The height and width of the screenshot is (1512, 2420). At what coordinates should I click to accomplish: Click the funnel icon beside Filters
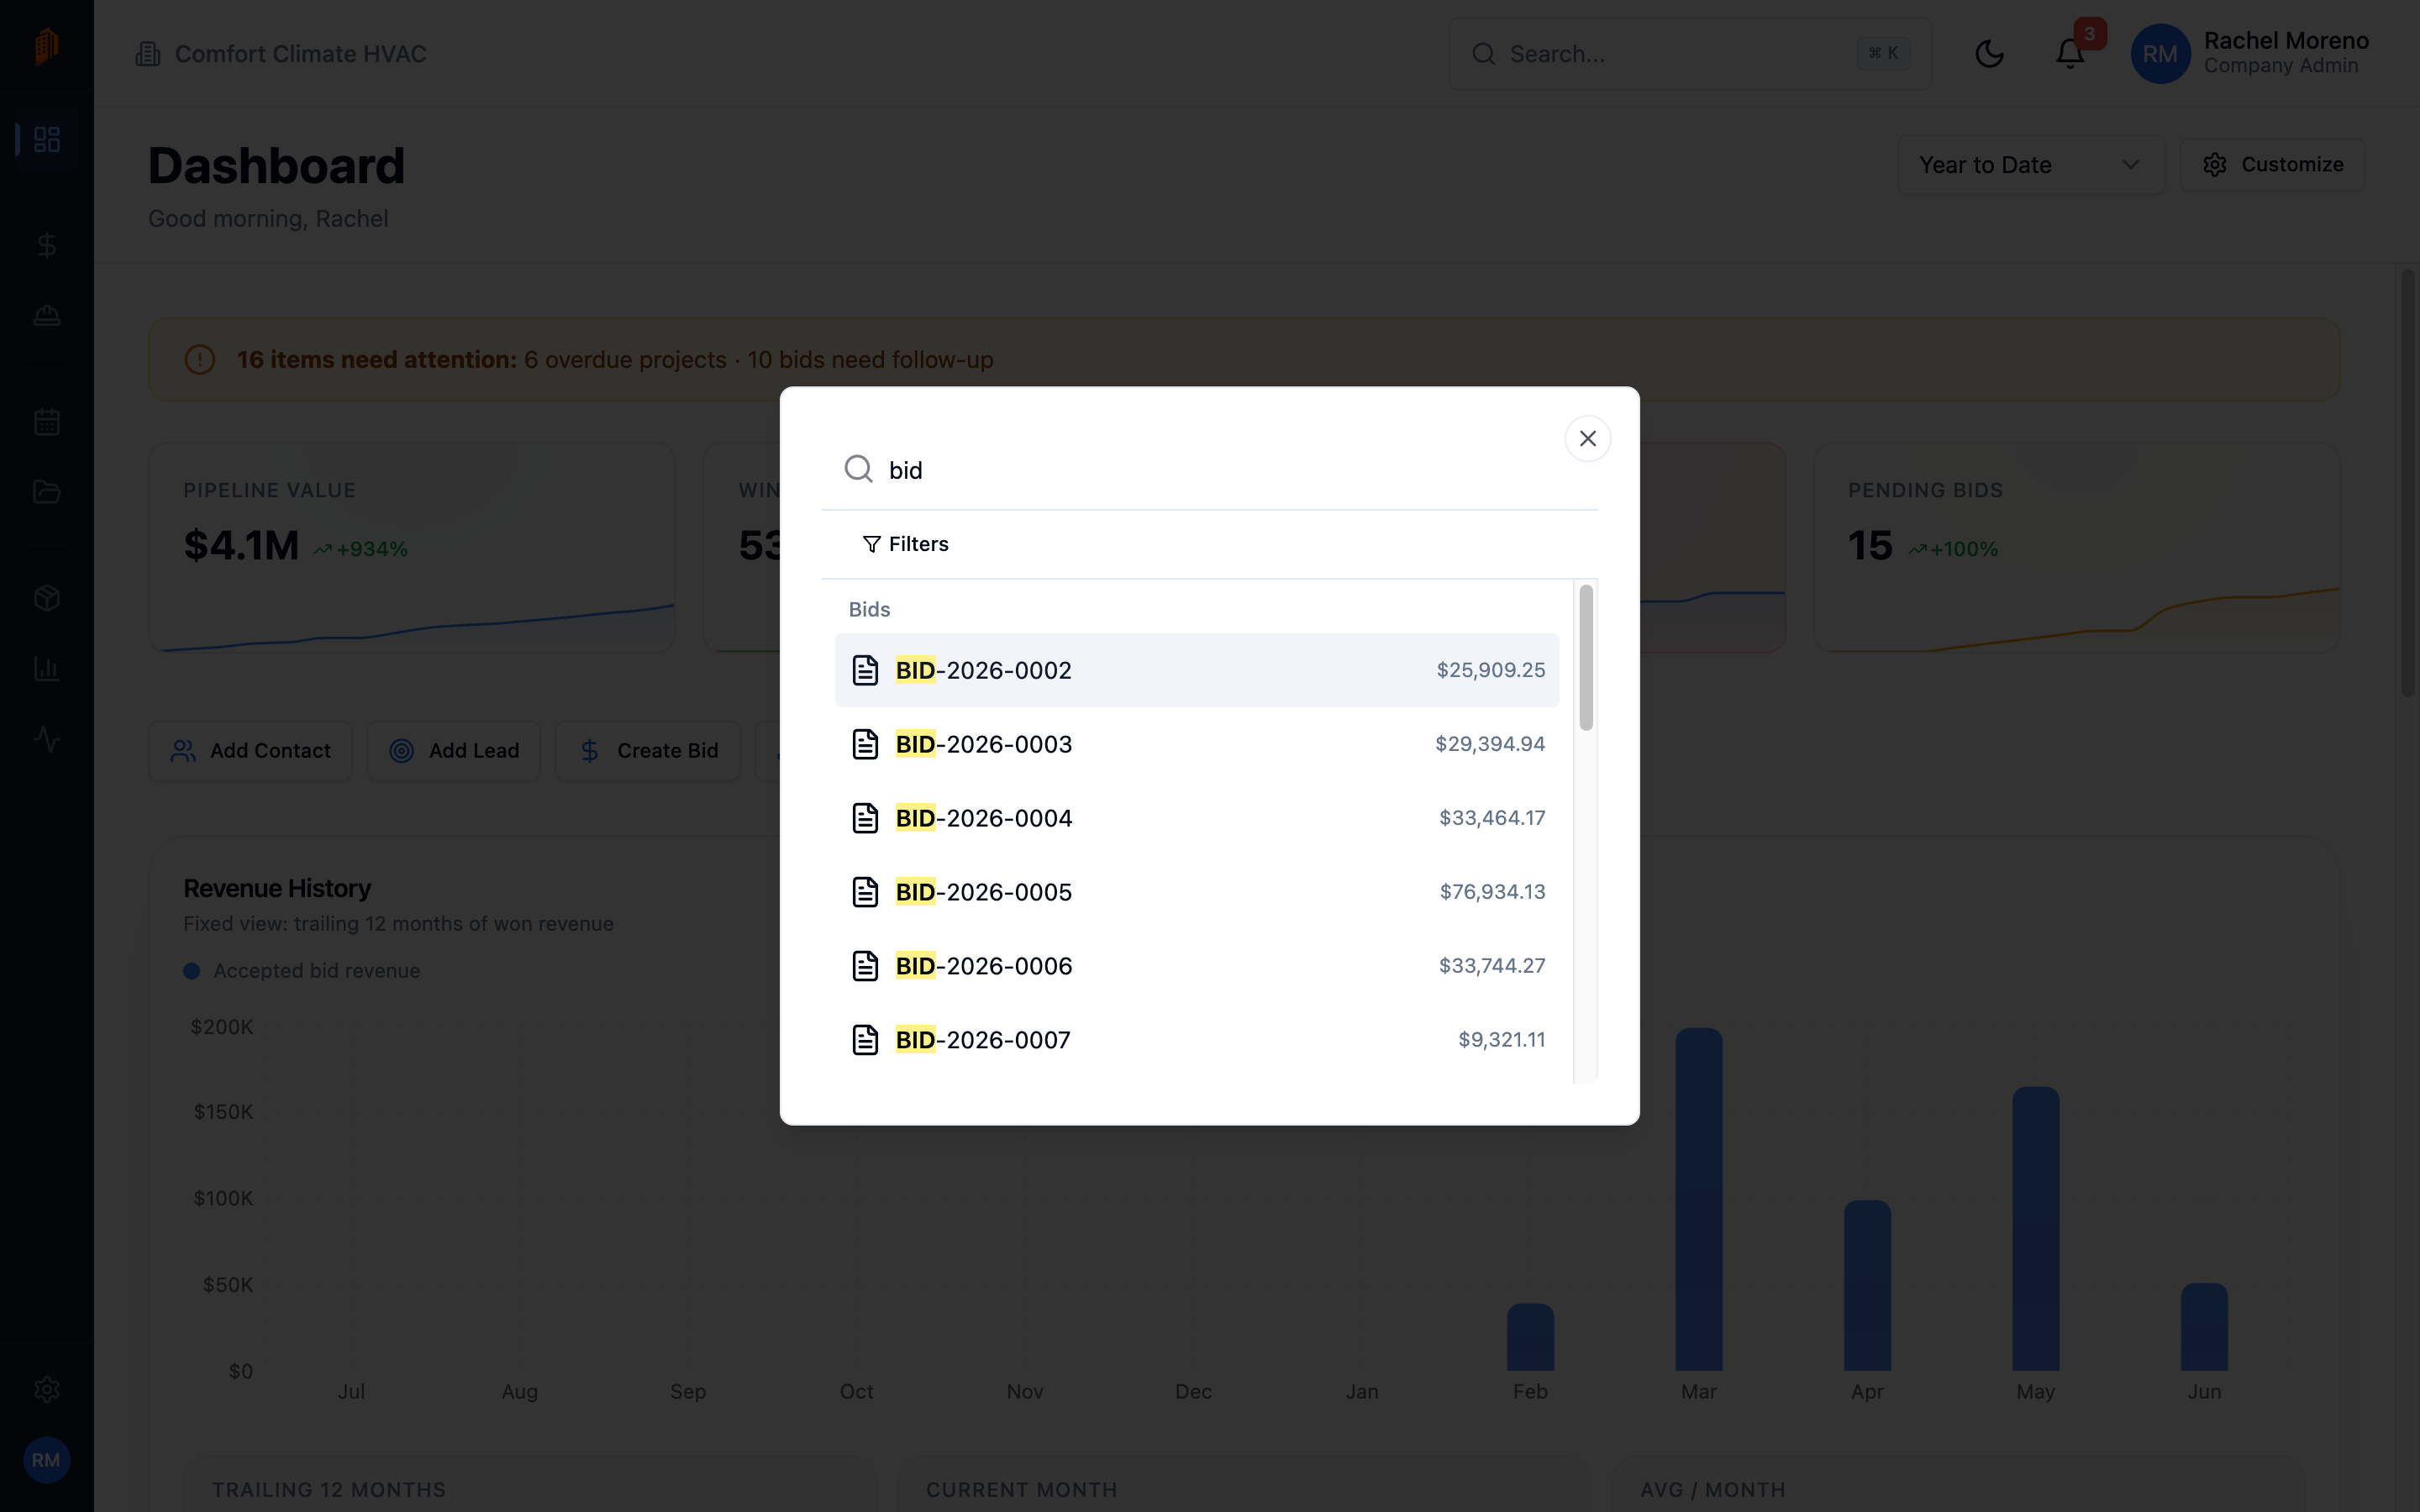tap(871, 544)
